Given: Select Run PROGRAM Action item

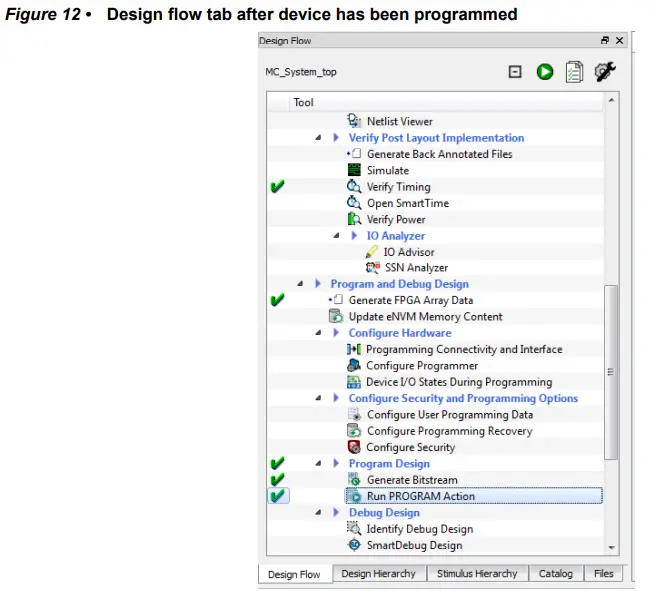Looking at the screenshot, I should point(420,496).
